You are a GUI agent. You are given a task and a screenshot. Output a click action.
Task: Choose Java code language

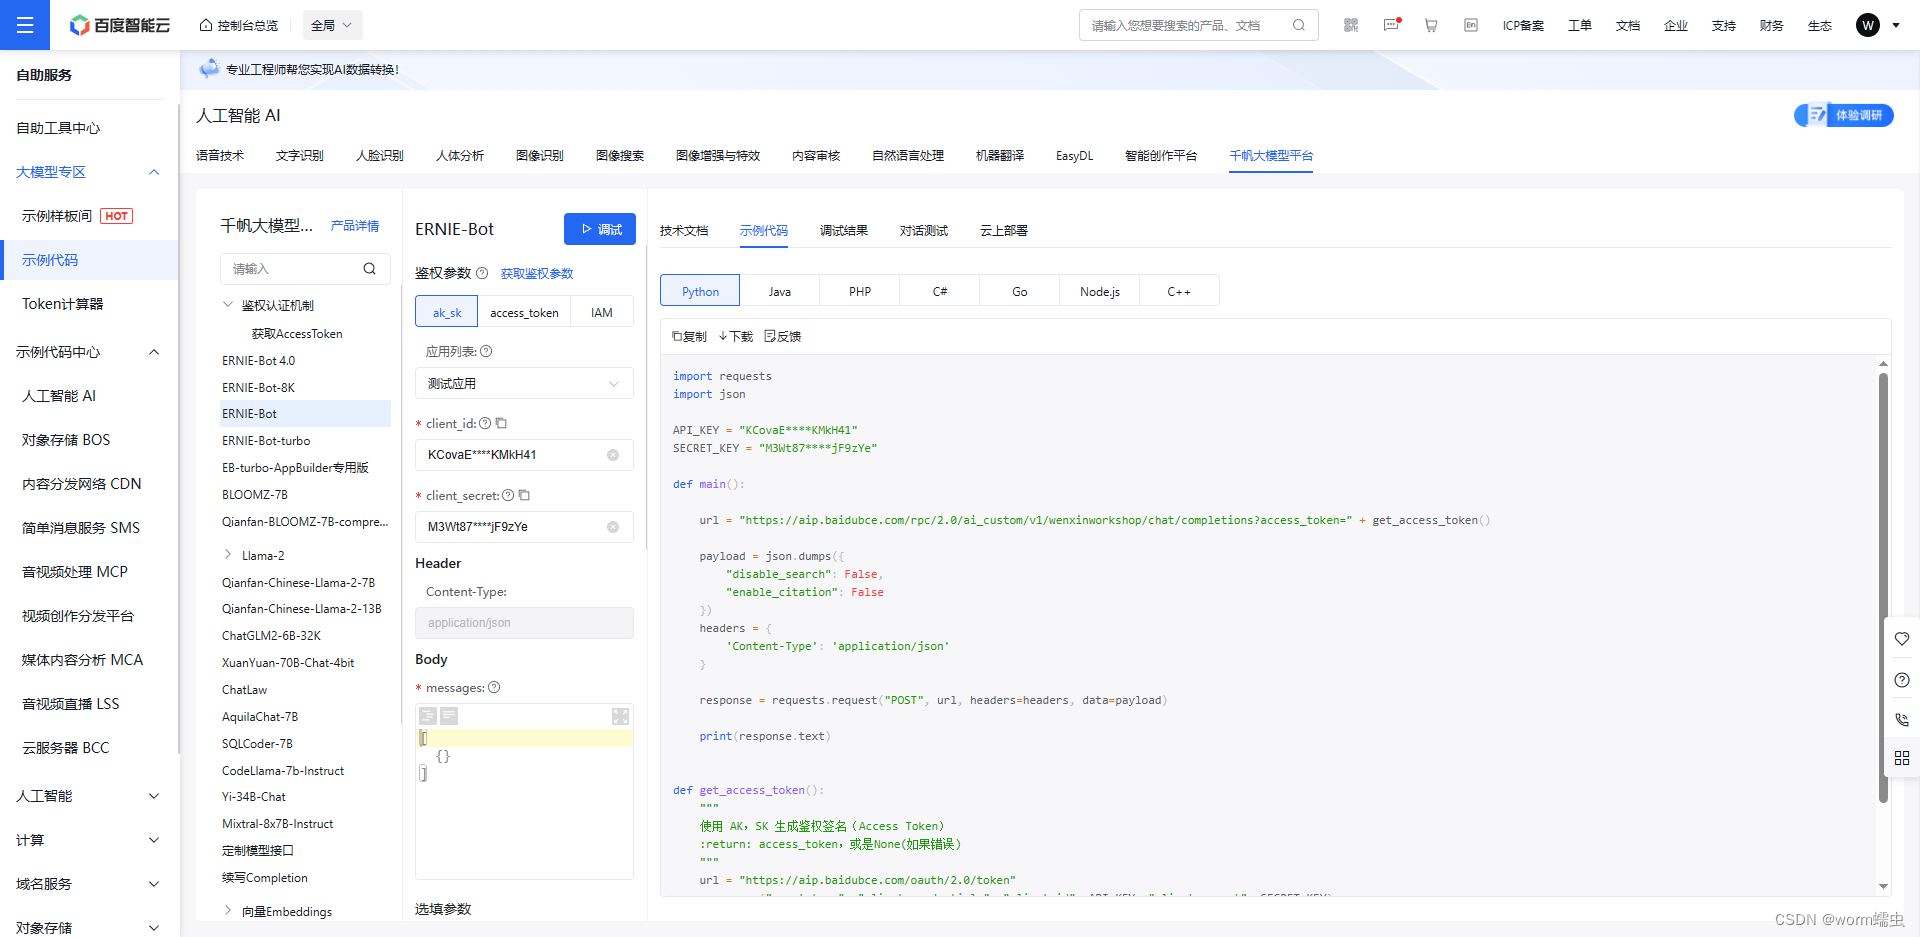[x=780, y=291]
